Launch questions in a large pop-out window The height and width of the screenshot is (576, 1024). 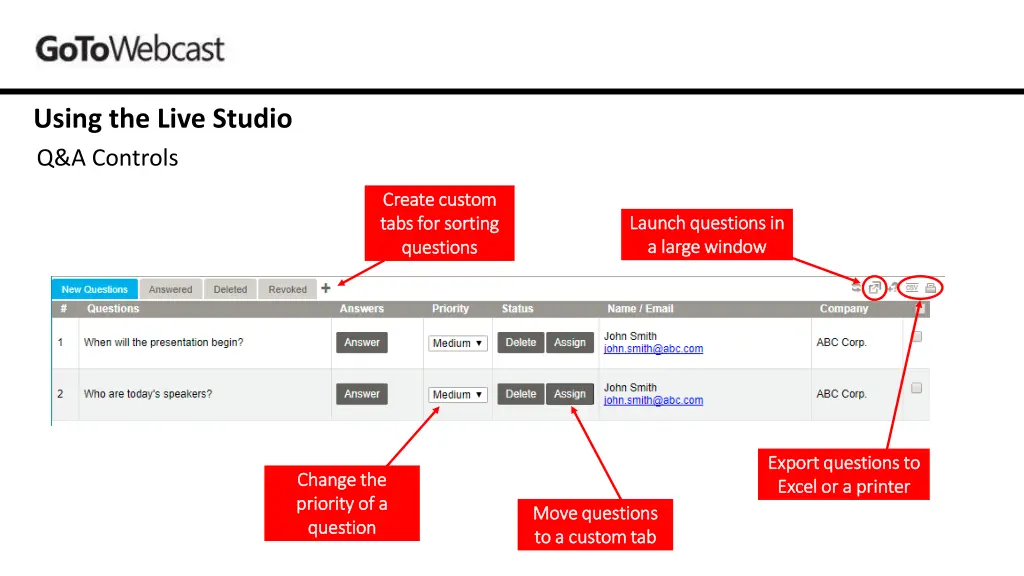point(874,288)
